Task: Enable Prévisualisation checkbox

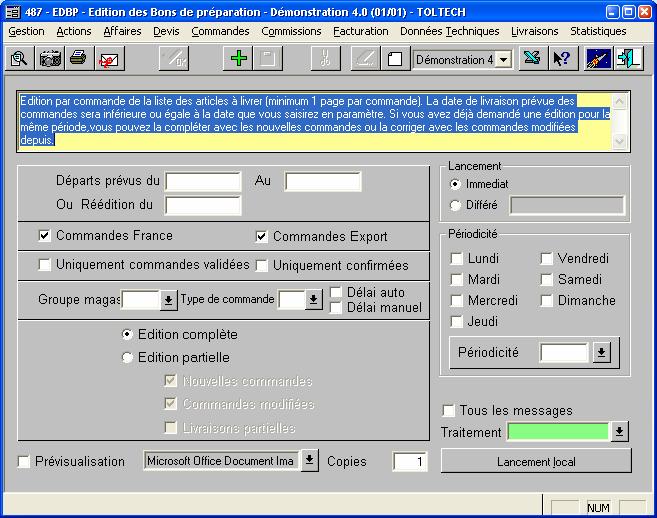Action: click(x=23, y=461)
